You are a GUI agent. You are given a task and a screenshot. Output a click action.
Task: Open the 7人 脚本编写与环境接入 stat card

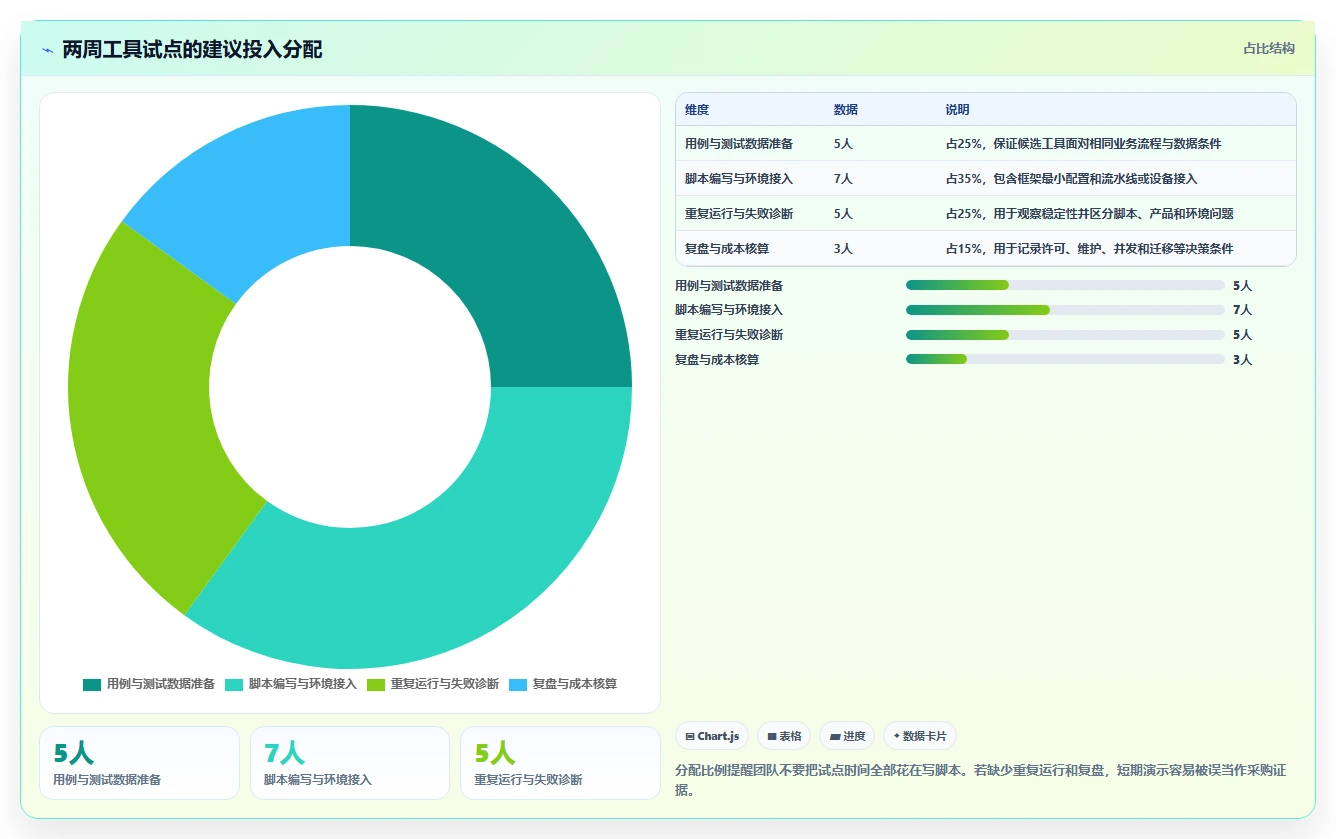(350, 763)
